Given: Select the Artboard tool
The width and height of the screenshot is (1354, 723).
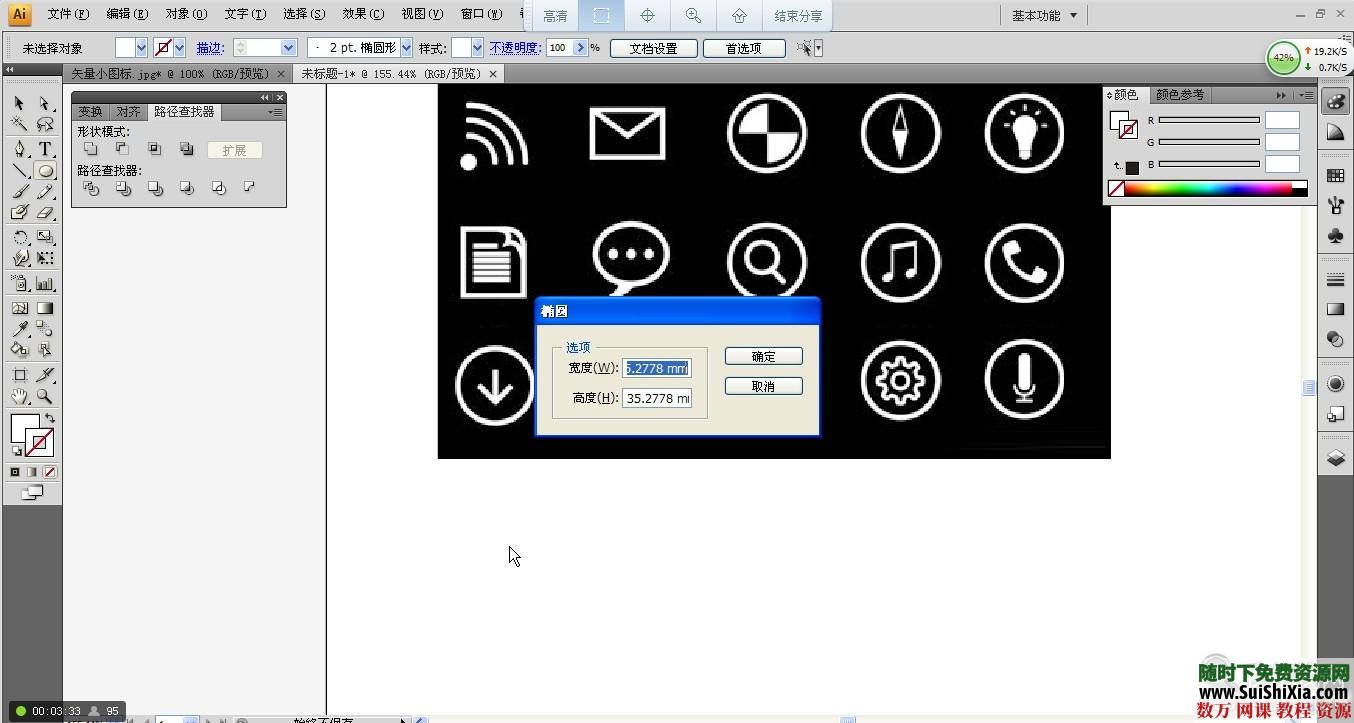Looking at the screenshot, I should [19, 375].
